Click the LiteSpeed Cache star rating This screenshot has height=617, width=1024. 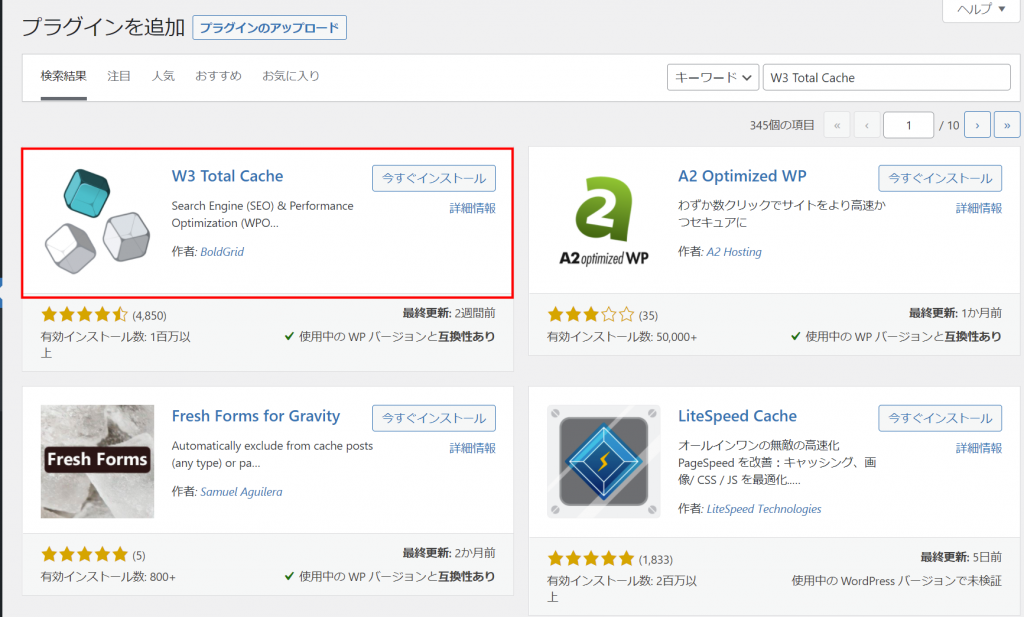tap(590, 558)
